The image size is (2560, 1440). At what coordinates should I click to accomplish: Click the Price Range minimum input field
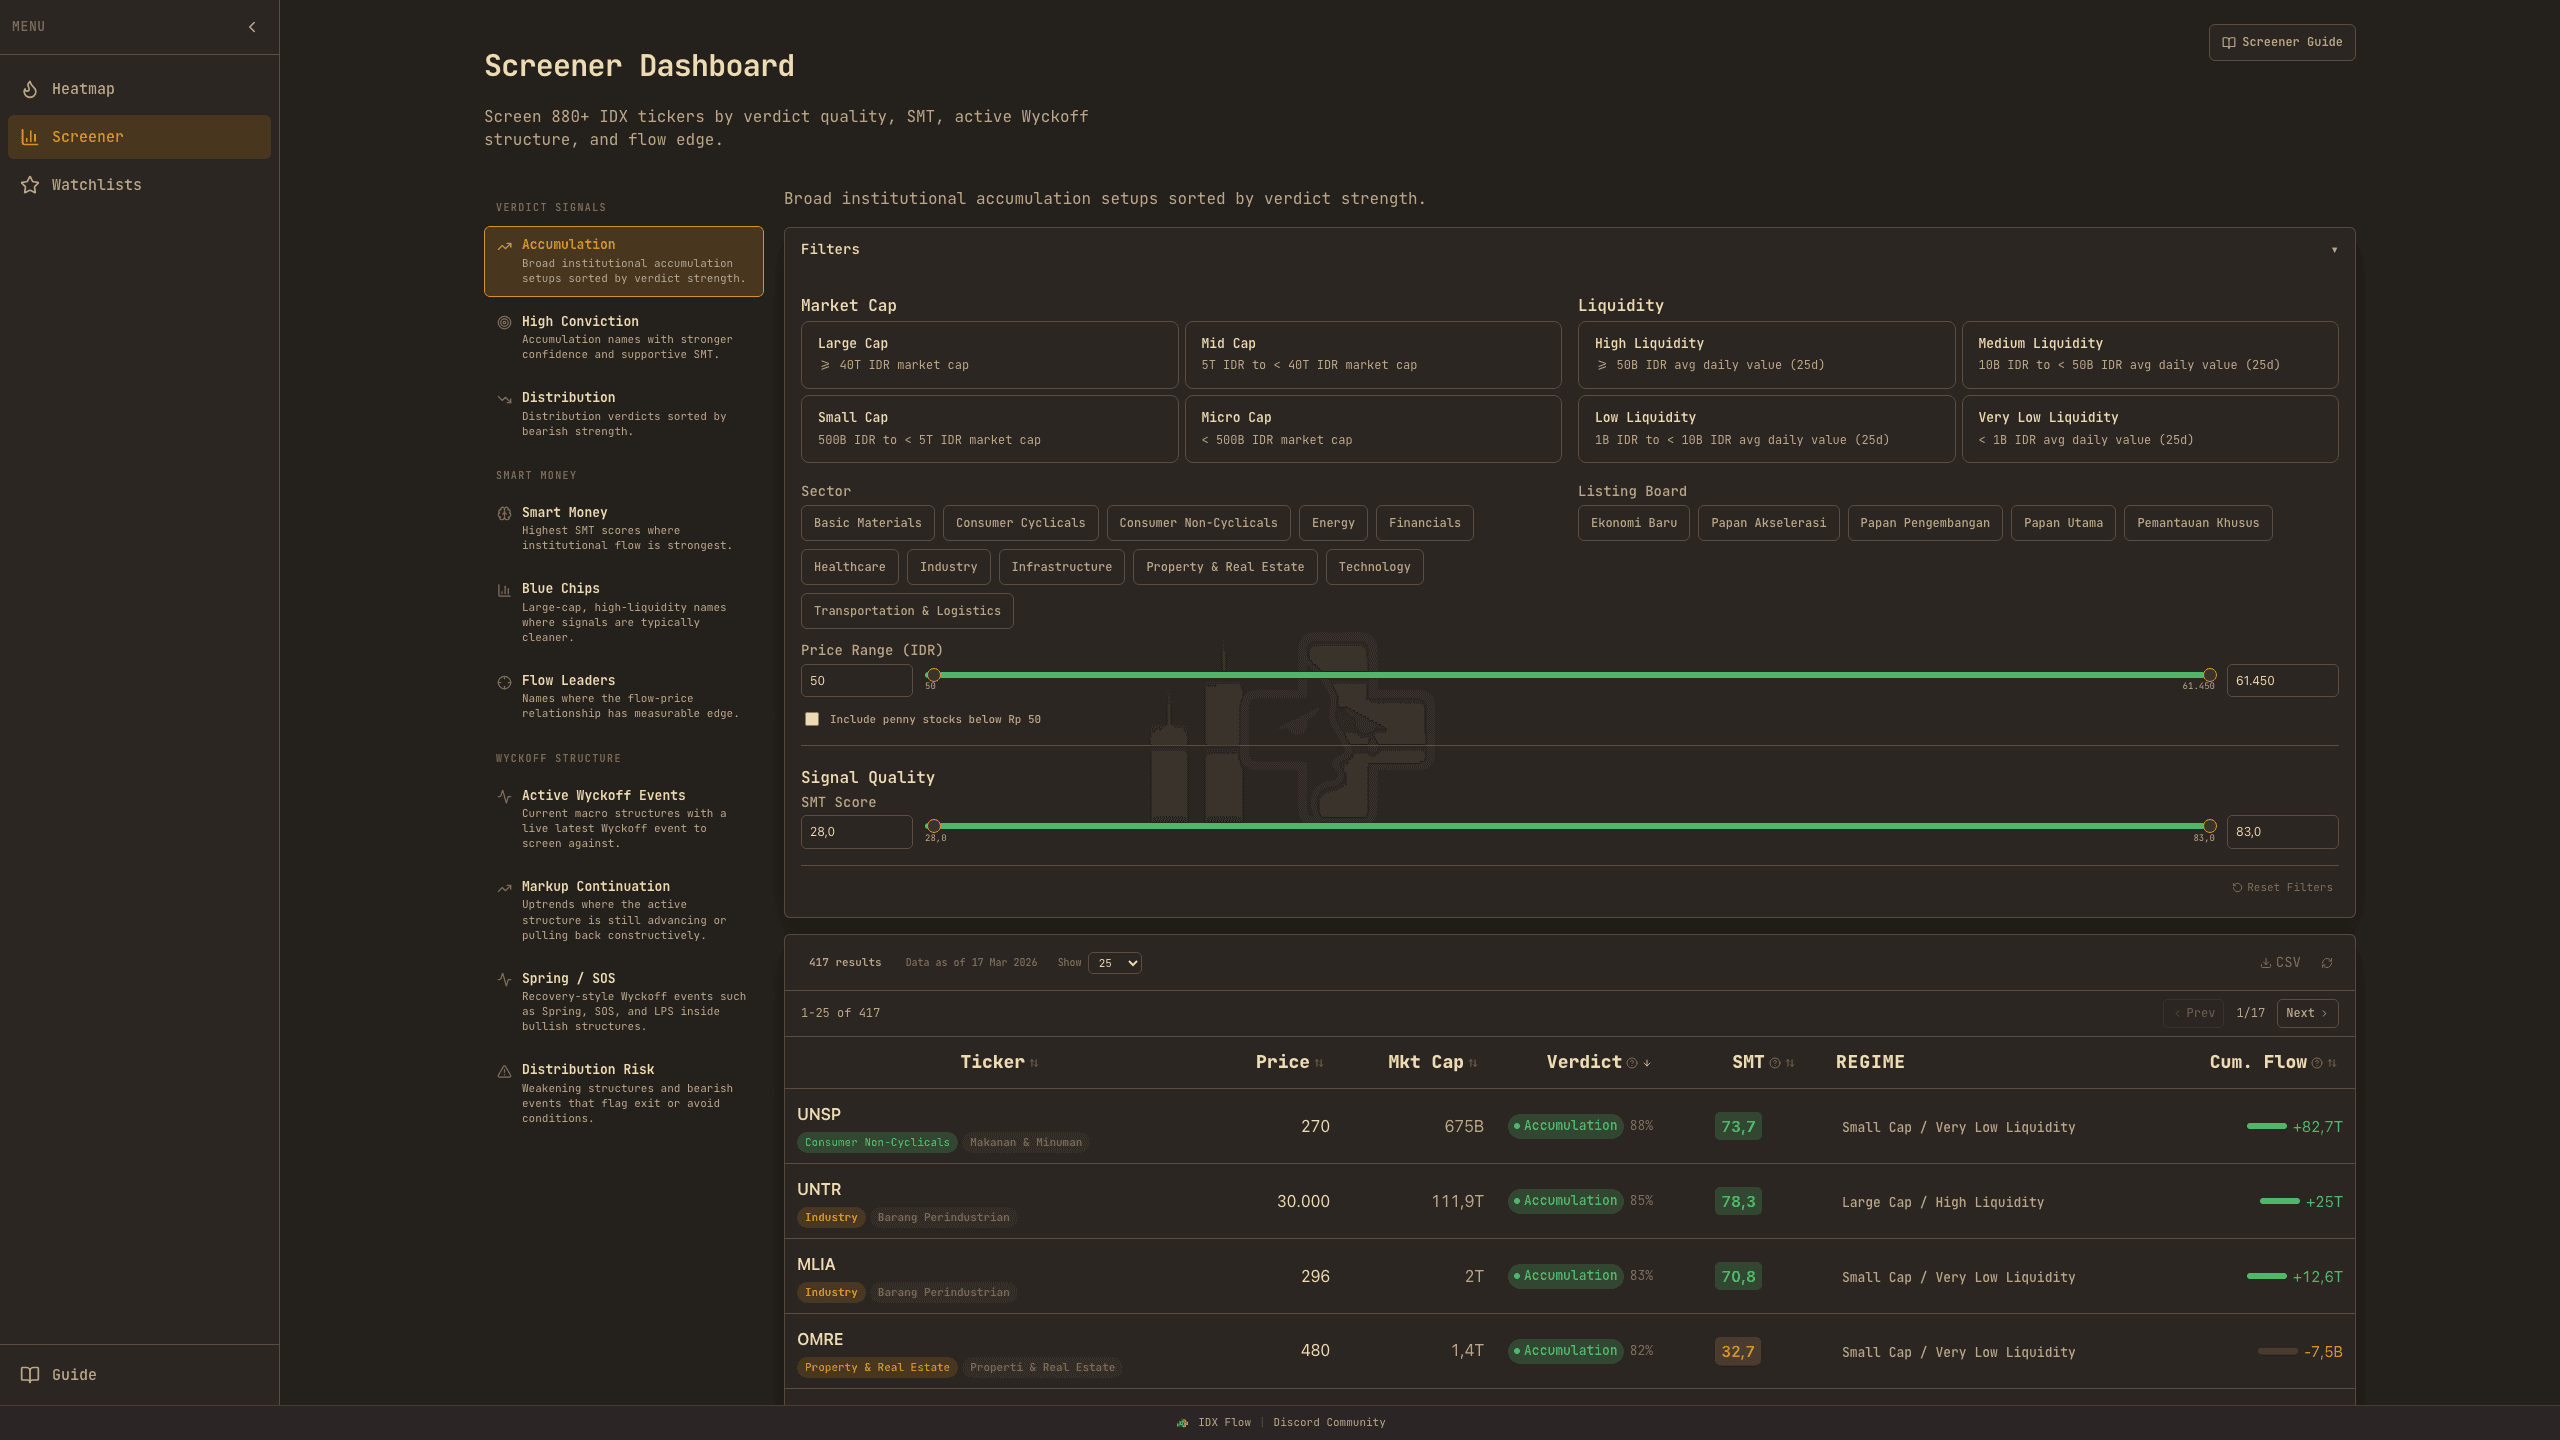856,681
